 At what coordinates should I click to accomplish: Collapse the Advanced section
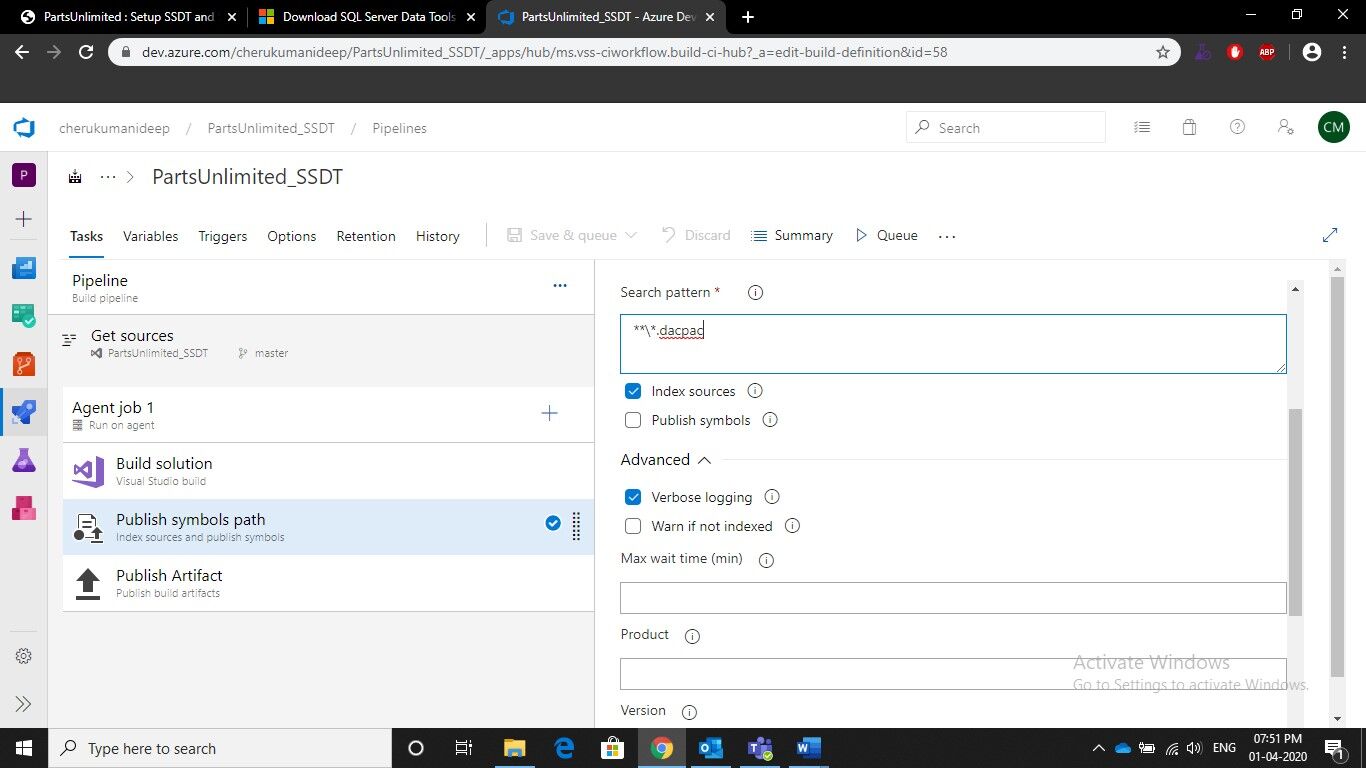click(704, 460)
